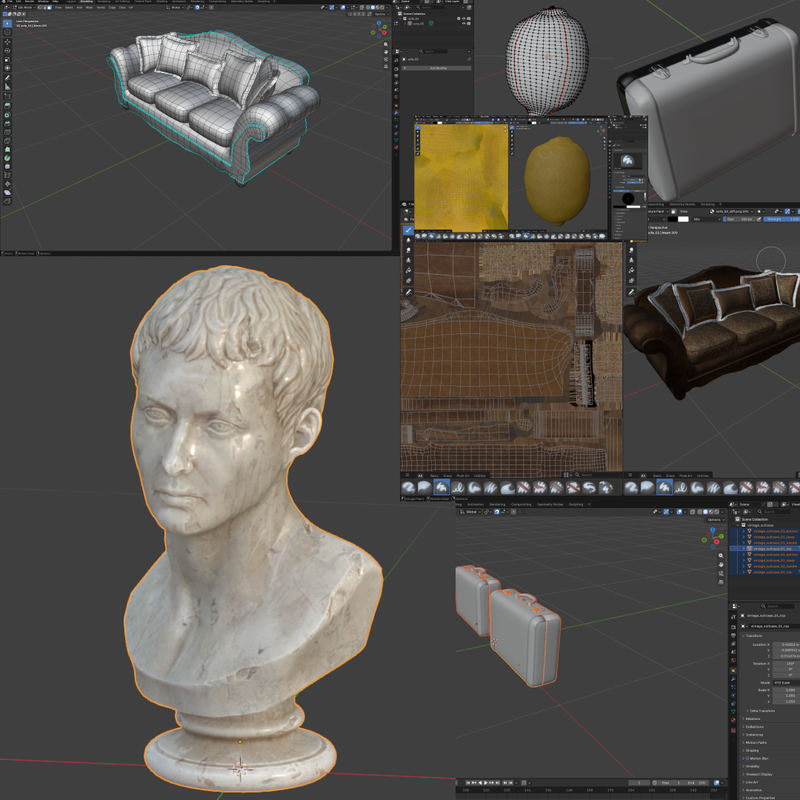The height and width of the screenshot is (800, 800).
Task: Open XYZ Euler rotation mode dropdown
Action: click(786, 683)
